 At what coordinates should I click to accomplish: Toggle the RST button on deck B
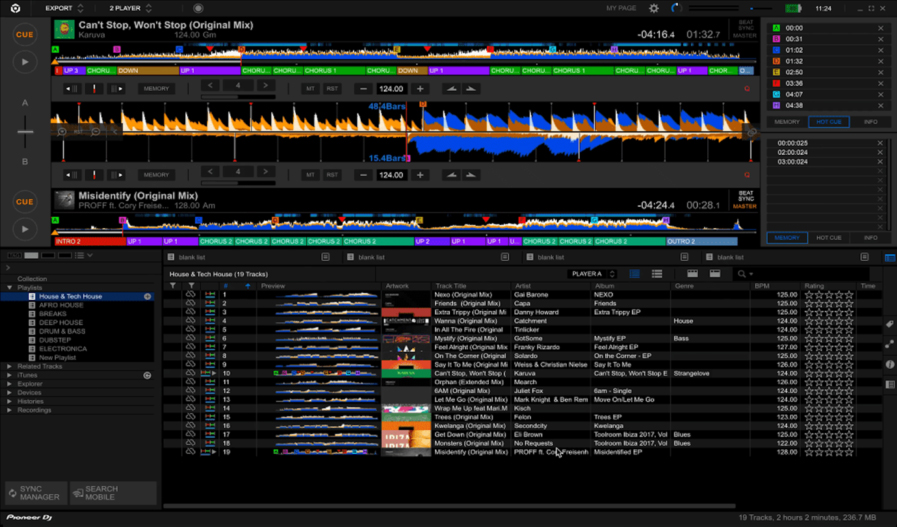click(332, 175)
